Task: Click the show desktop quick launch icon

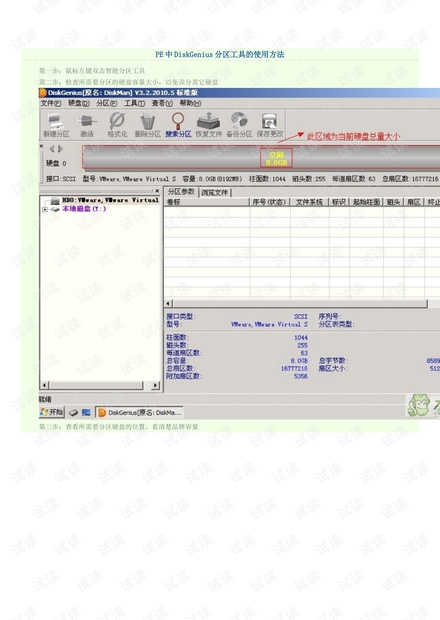Action: [86, 413]
